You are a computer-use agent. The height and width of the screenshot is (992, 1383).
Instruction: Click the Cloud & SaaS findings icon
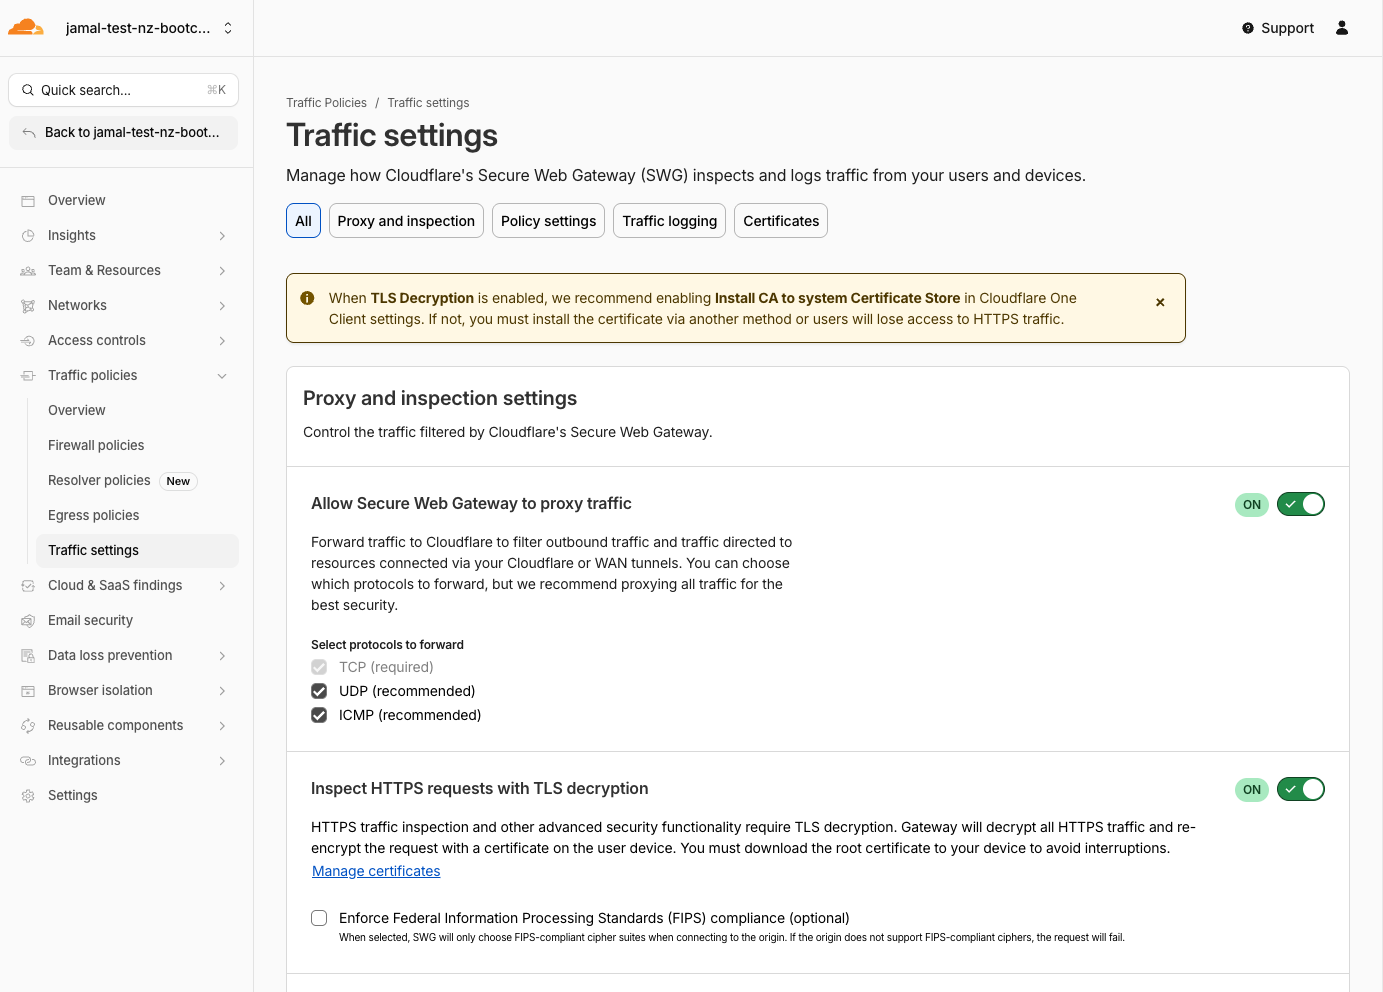point(28,586)
